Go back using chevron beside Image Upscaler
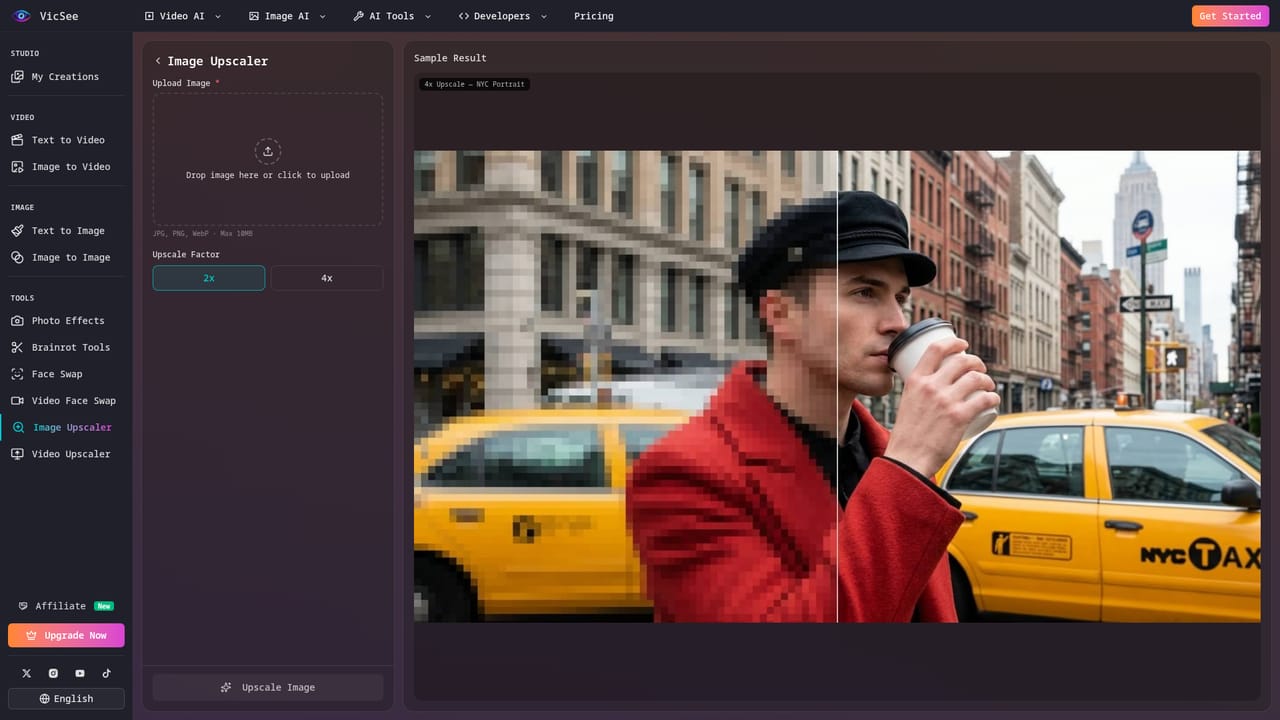 158,61
